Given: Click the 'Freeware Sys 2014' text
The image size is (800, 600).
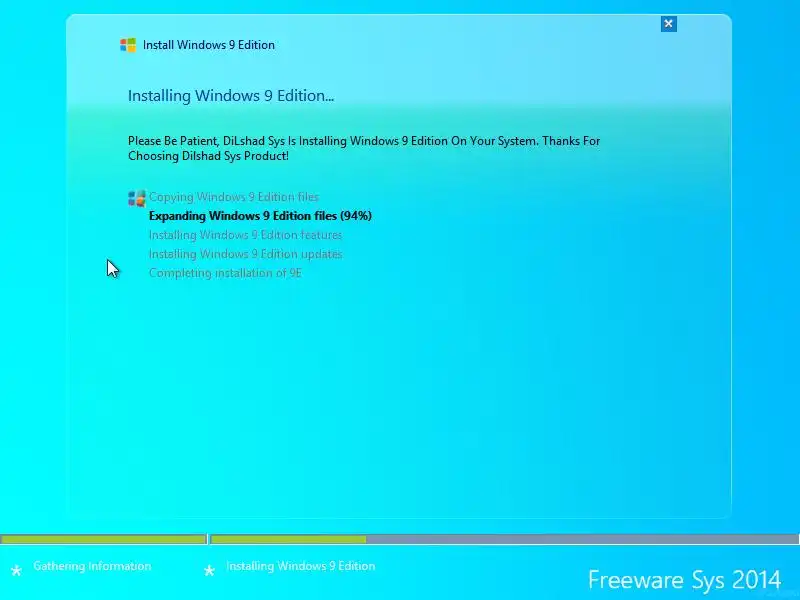Looking at the screenshot, I should pos(684,580).
